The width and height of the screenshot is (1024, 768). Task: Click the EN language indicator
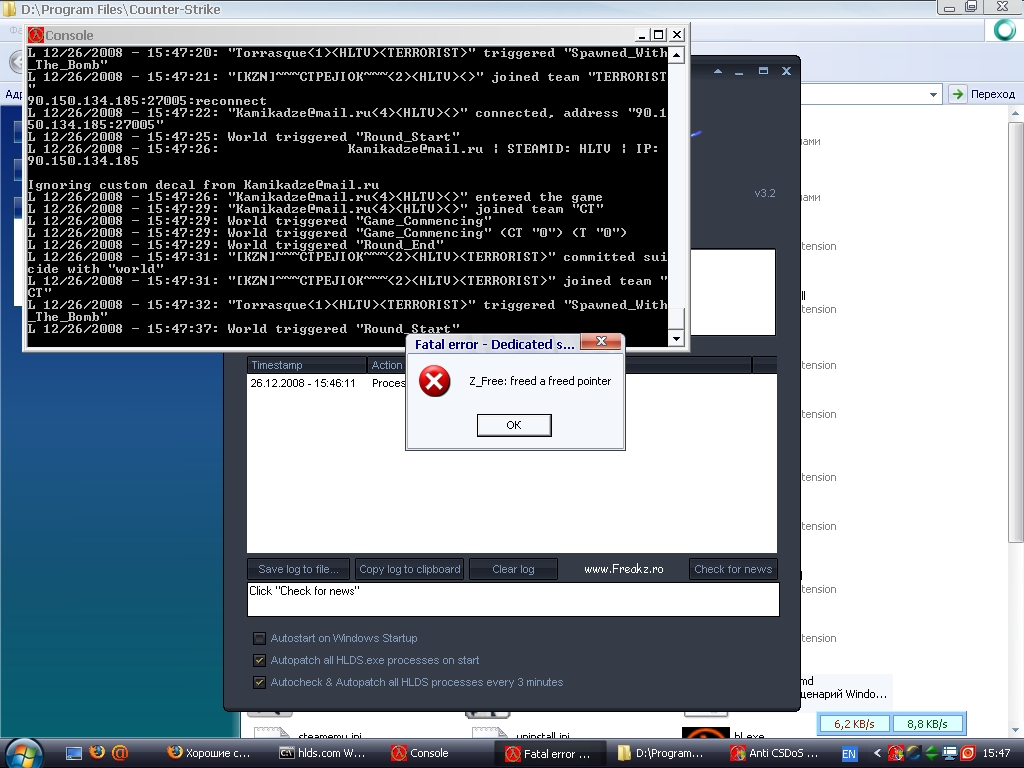[x=849, y=754]
